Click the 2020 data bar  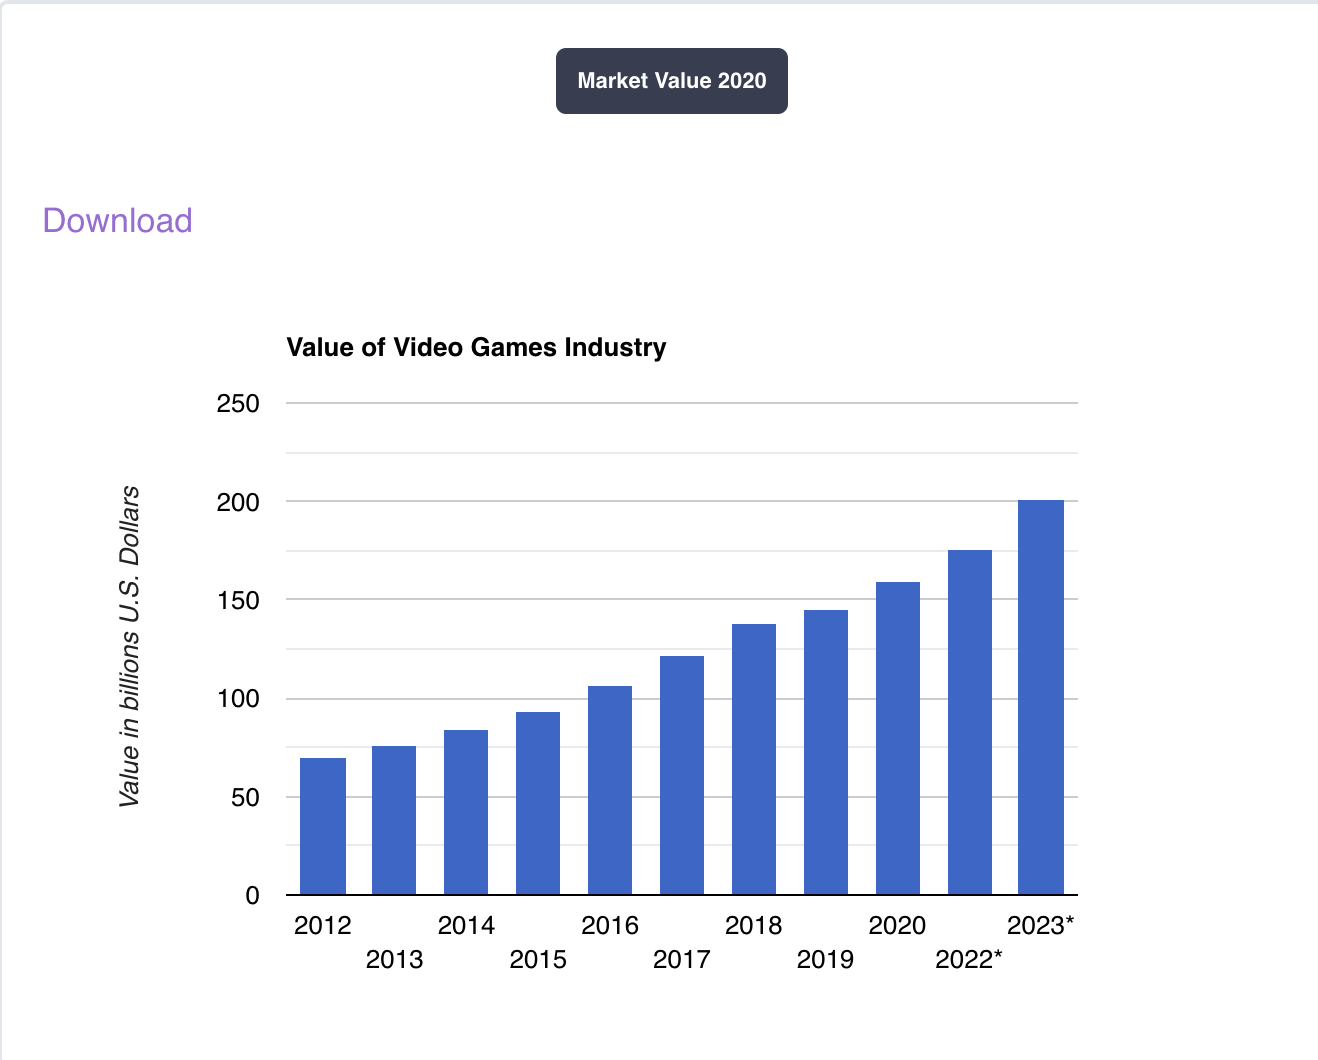tap(898, 738)
